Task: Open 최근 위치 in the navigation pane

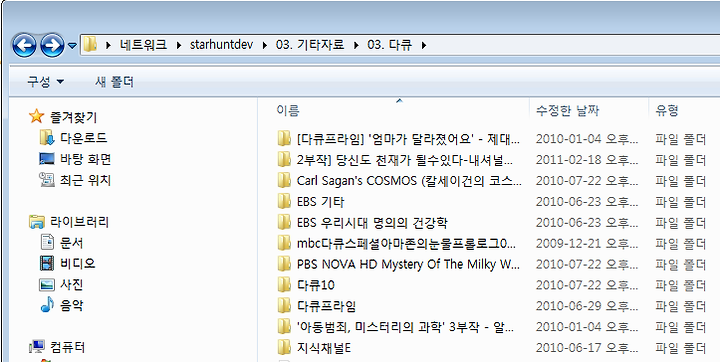Action: (85, 181)
